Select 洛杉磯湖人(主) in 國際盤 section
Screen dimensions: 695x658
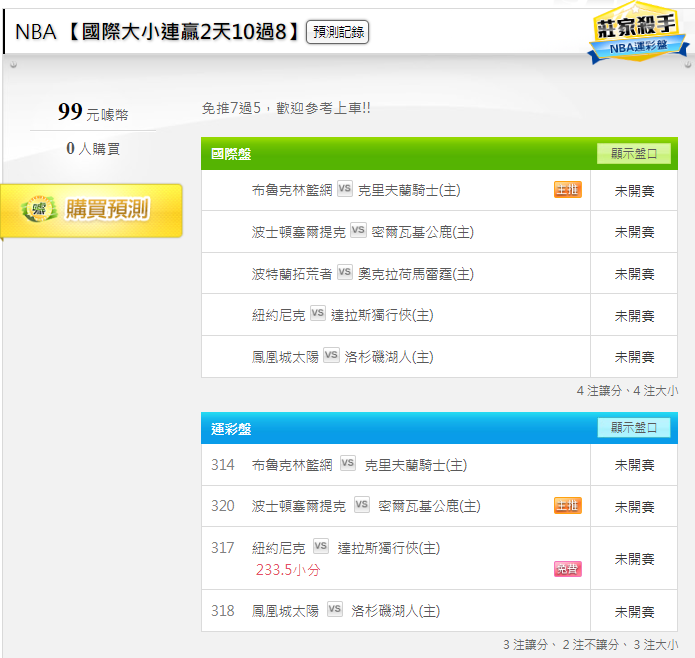(389, 357)
